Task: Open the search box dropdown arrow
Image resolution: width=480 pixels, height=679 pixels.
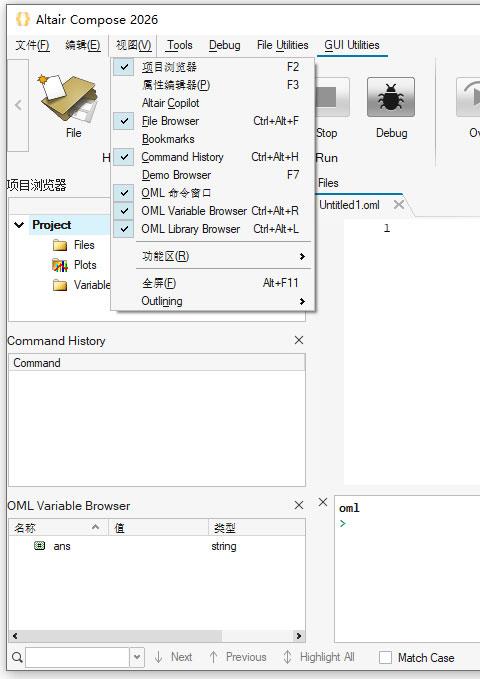Action: [x=137, y=657]
